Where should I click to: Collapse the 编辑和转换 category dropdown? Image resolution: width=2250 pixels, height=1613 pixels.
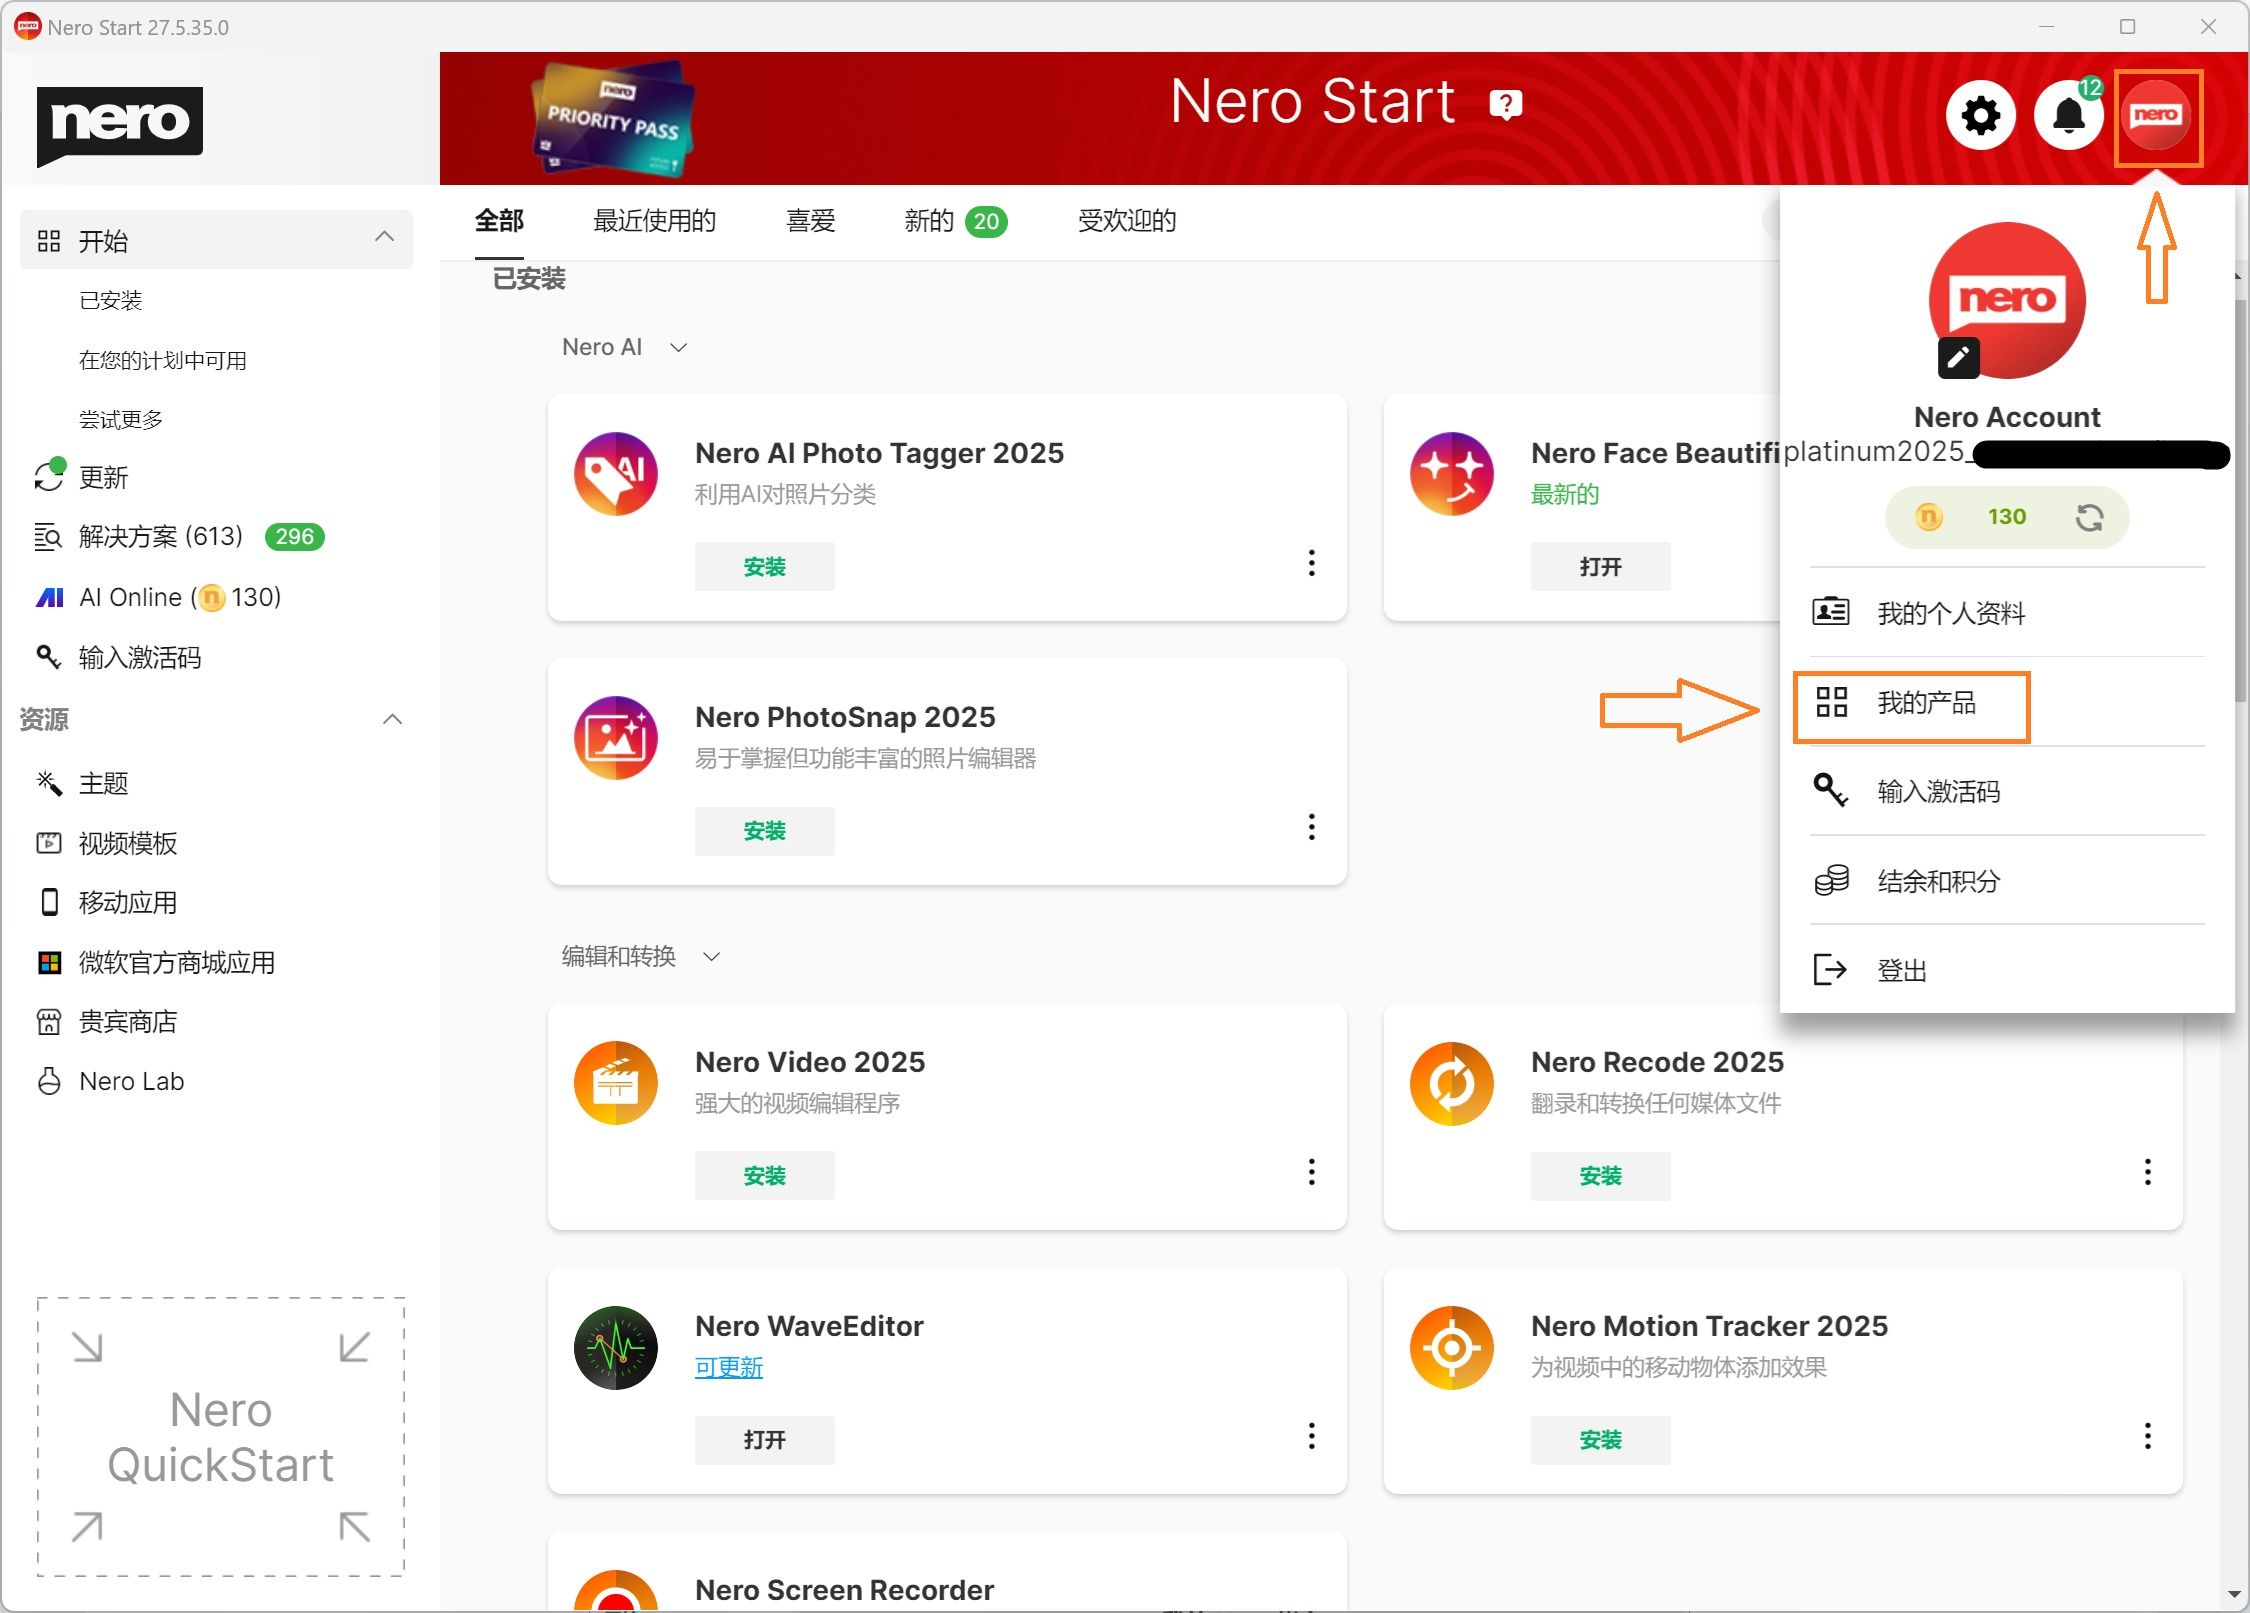click(x=711, y=957)
